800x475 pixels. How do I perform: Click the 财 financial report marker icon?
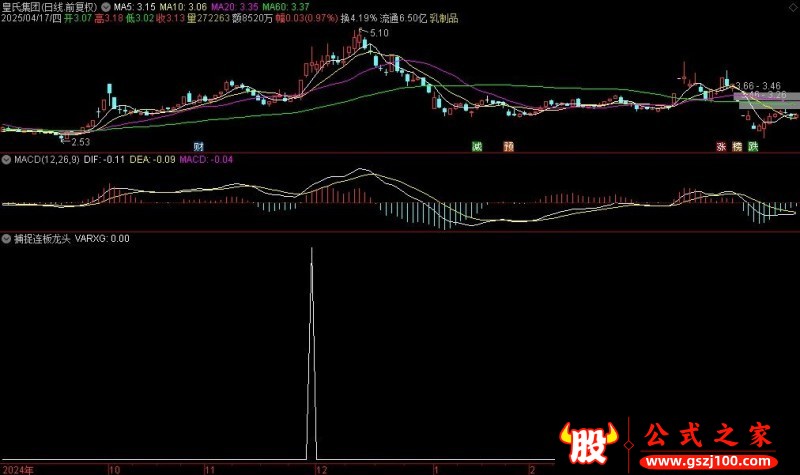tap(198, 147)
